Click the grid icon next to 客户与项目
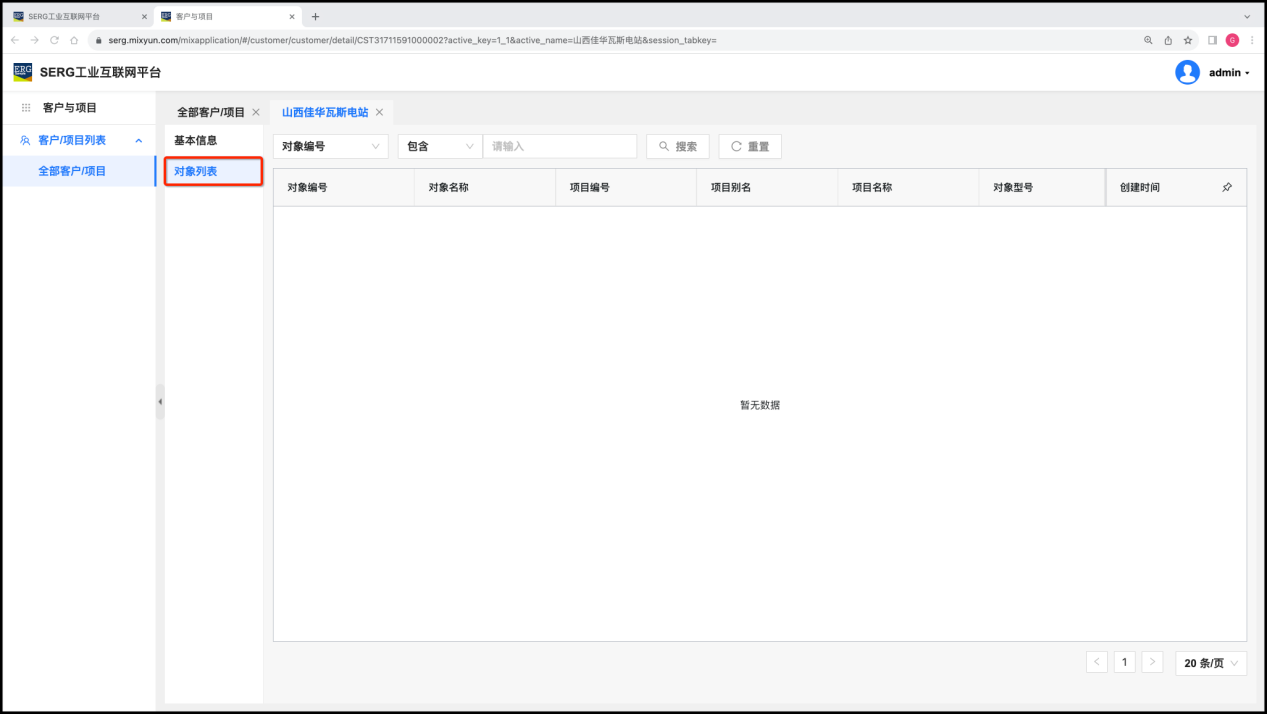The width and height of the screenshot is (1267, 714). 26,108
